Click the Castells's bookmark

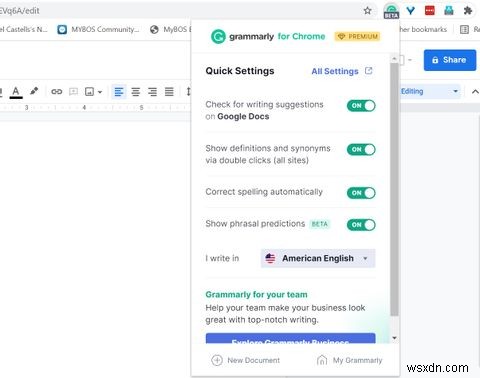click(x=23, y=30)
